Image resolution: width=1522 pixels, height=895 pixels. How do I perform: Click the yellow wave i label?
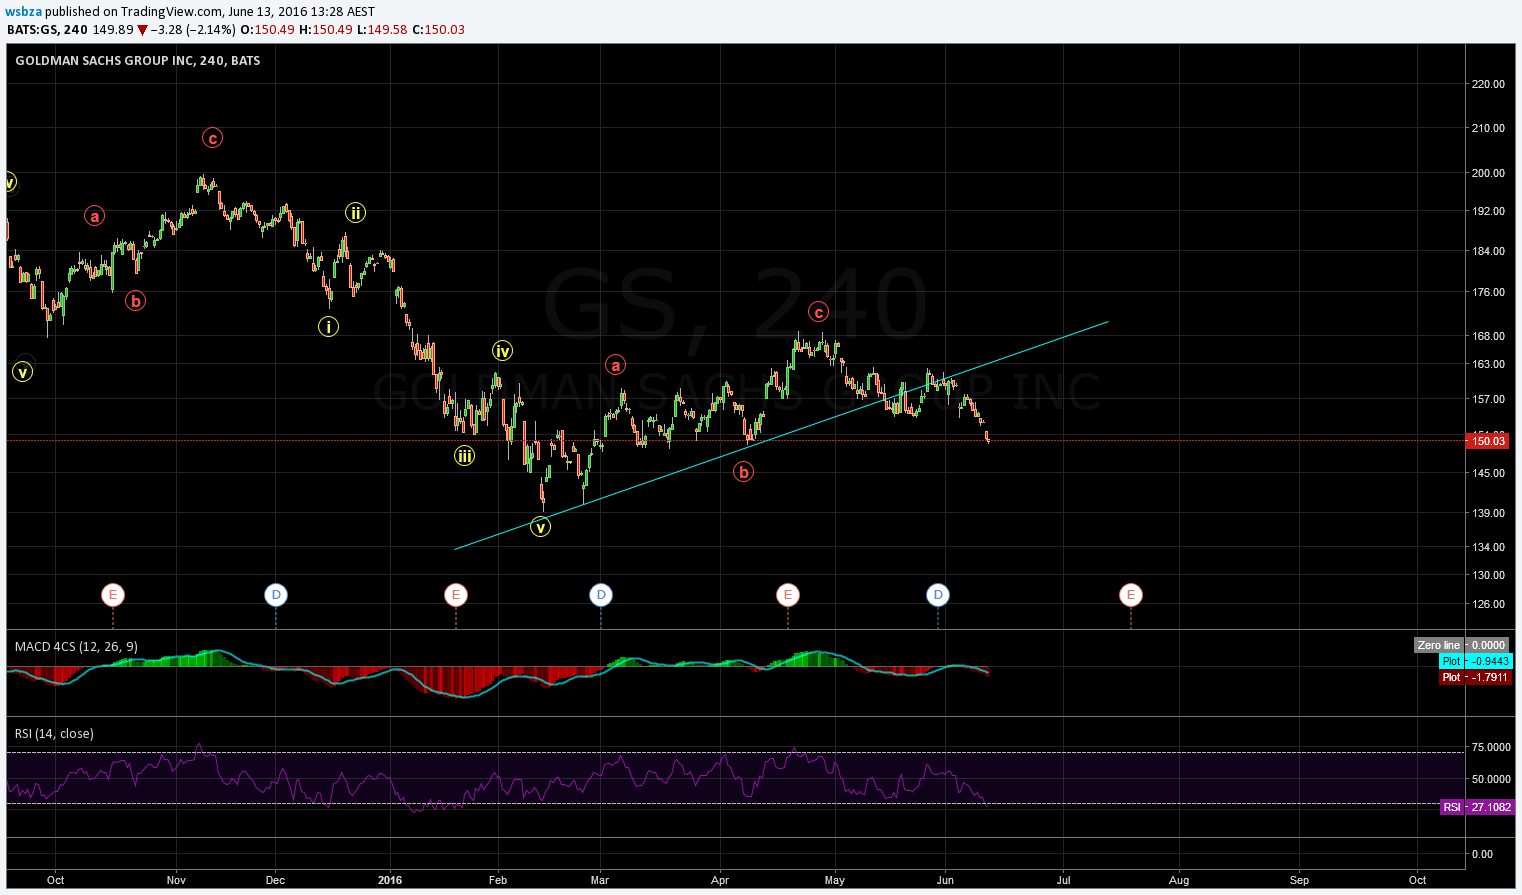(328, 326)
